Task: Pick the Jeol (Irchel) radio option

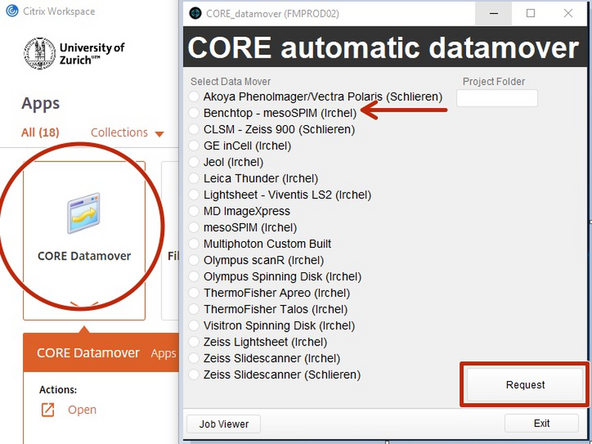Action: point(194,162)
